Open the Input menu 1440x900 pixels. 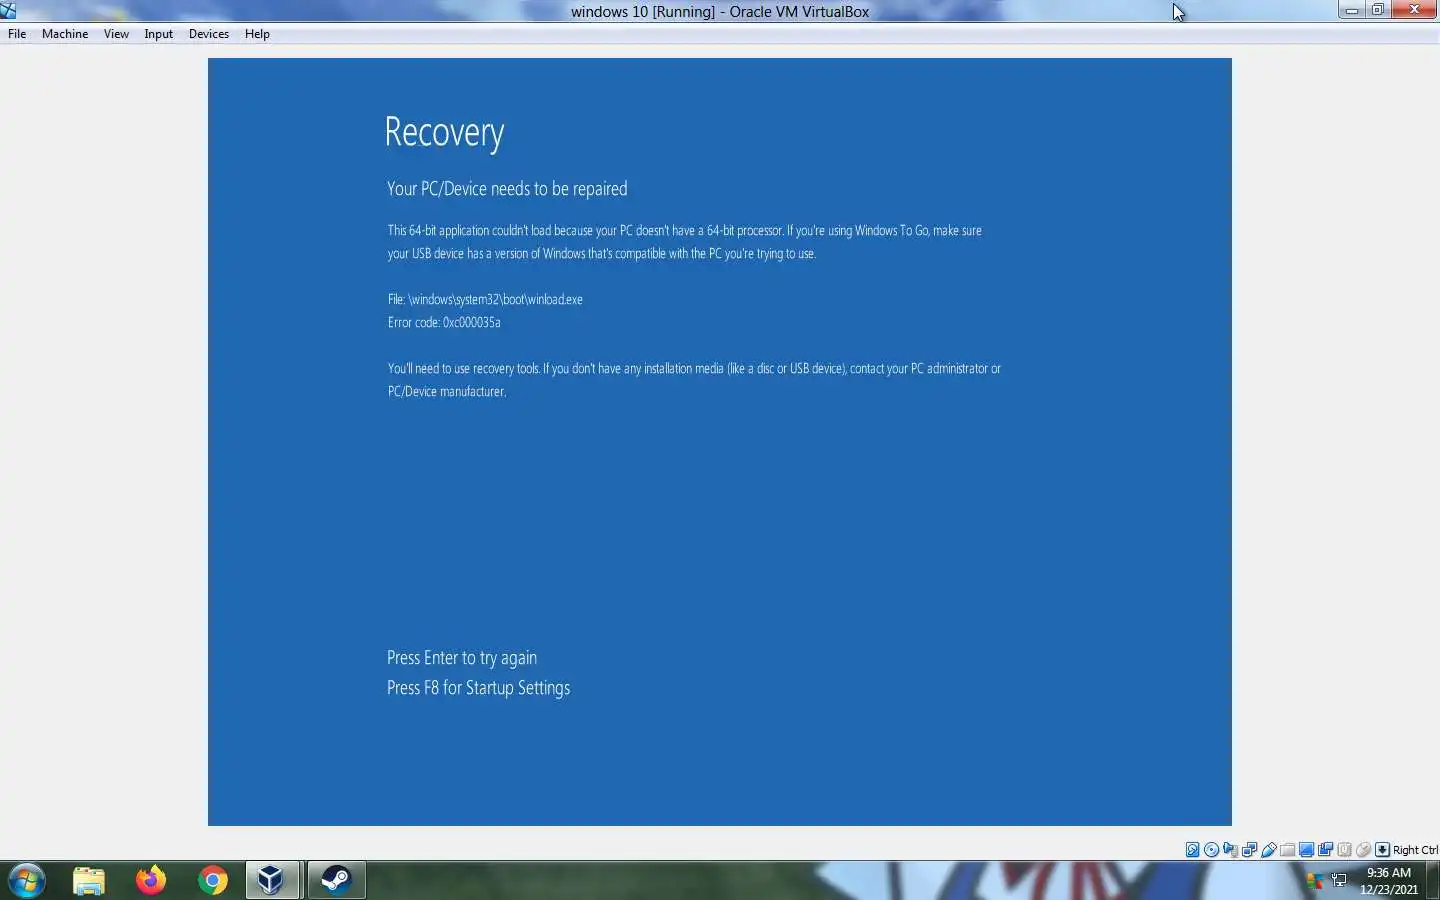pos(158,34)
